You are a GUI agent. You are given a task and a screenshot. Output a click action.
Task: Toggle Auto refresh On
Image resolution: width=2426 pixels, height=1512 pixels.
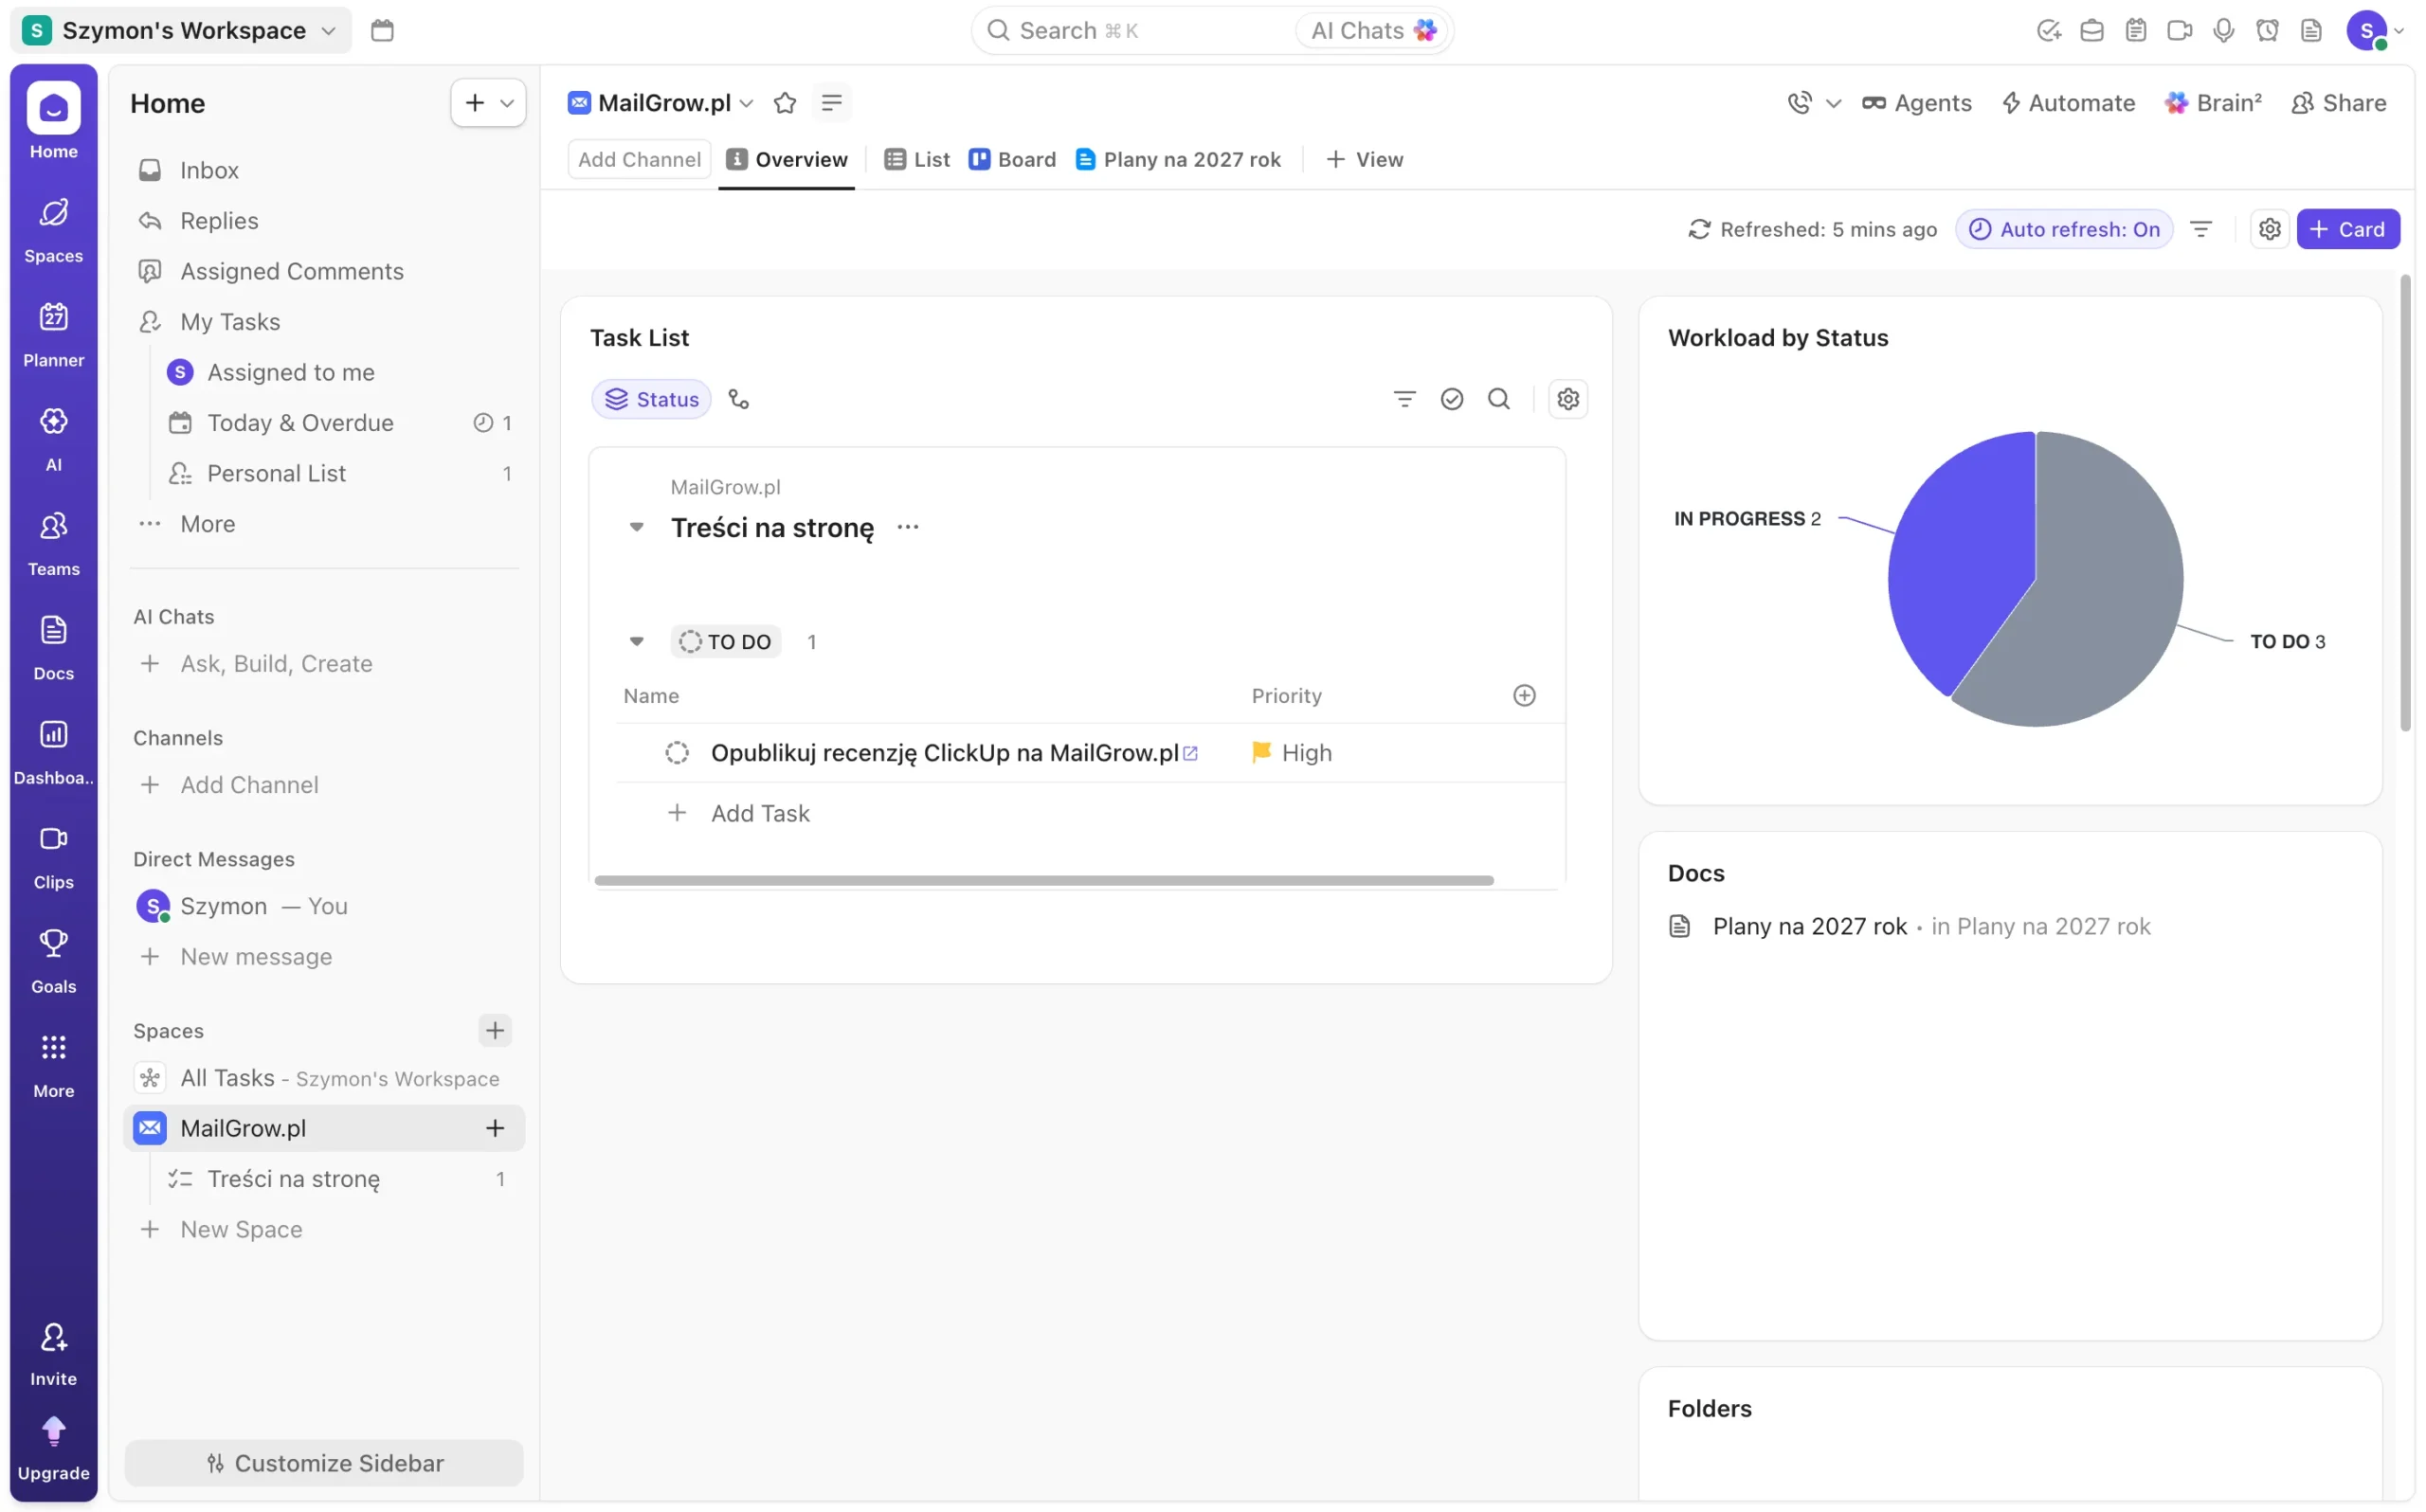coord(2064,229)
